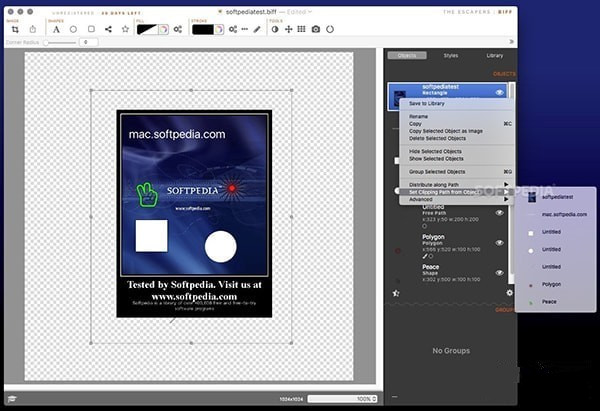Expand the Distribute along Path submenu

(456, 184)
